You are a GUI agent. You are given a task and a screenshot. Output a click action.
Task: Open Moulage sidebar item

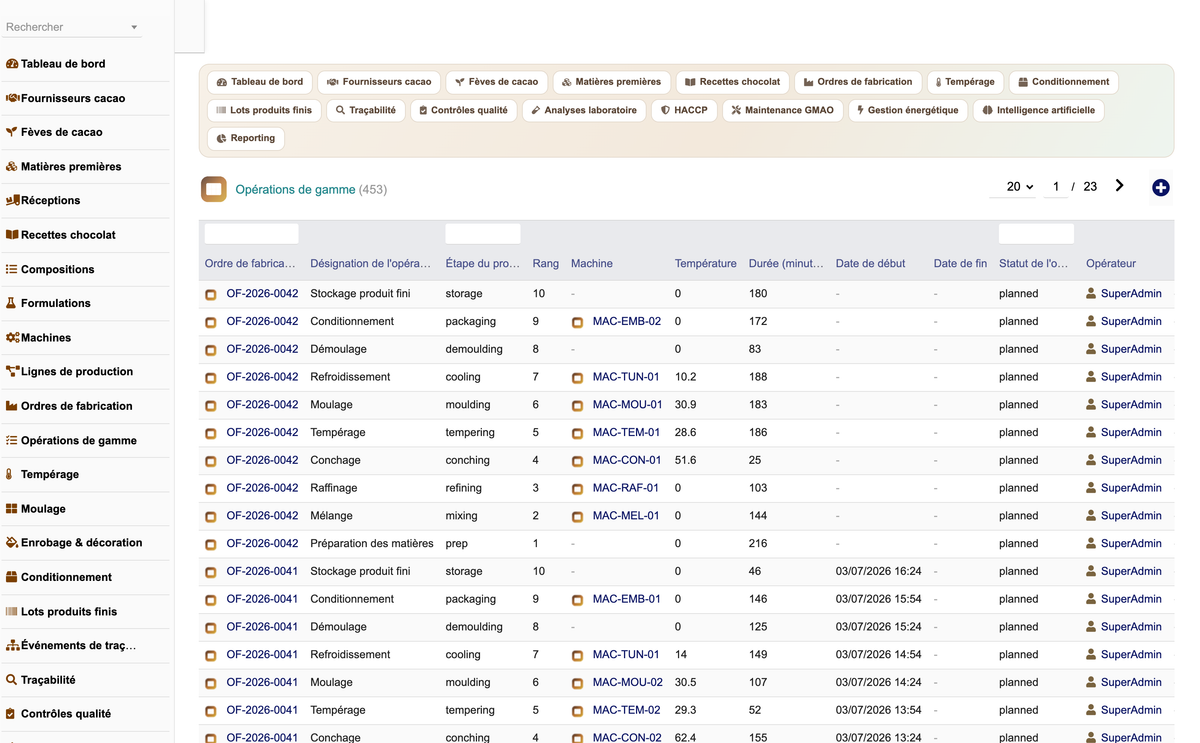click(35, 509)
